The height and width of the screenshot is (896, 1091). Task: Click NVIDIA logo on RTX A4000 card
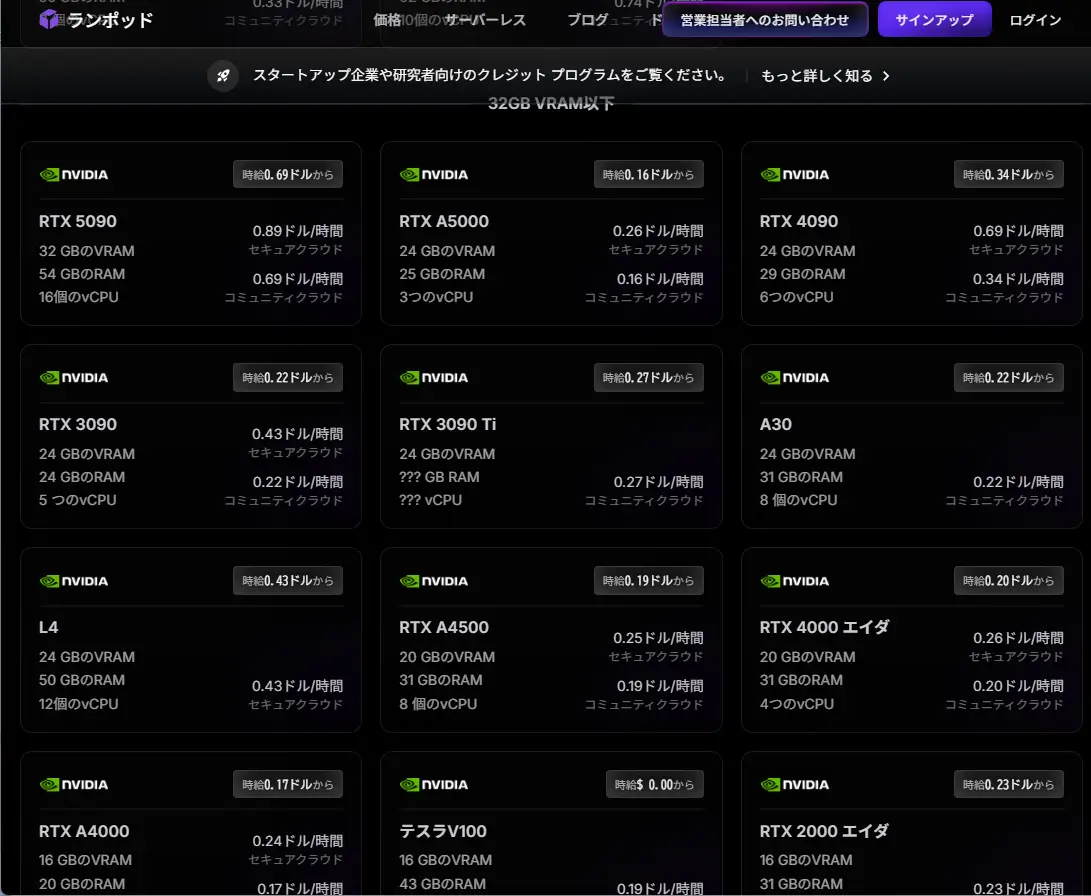point(74,785)
